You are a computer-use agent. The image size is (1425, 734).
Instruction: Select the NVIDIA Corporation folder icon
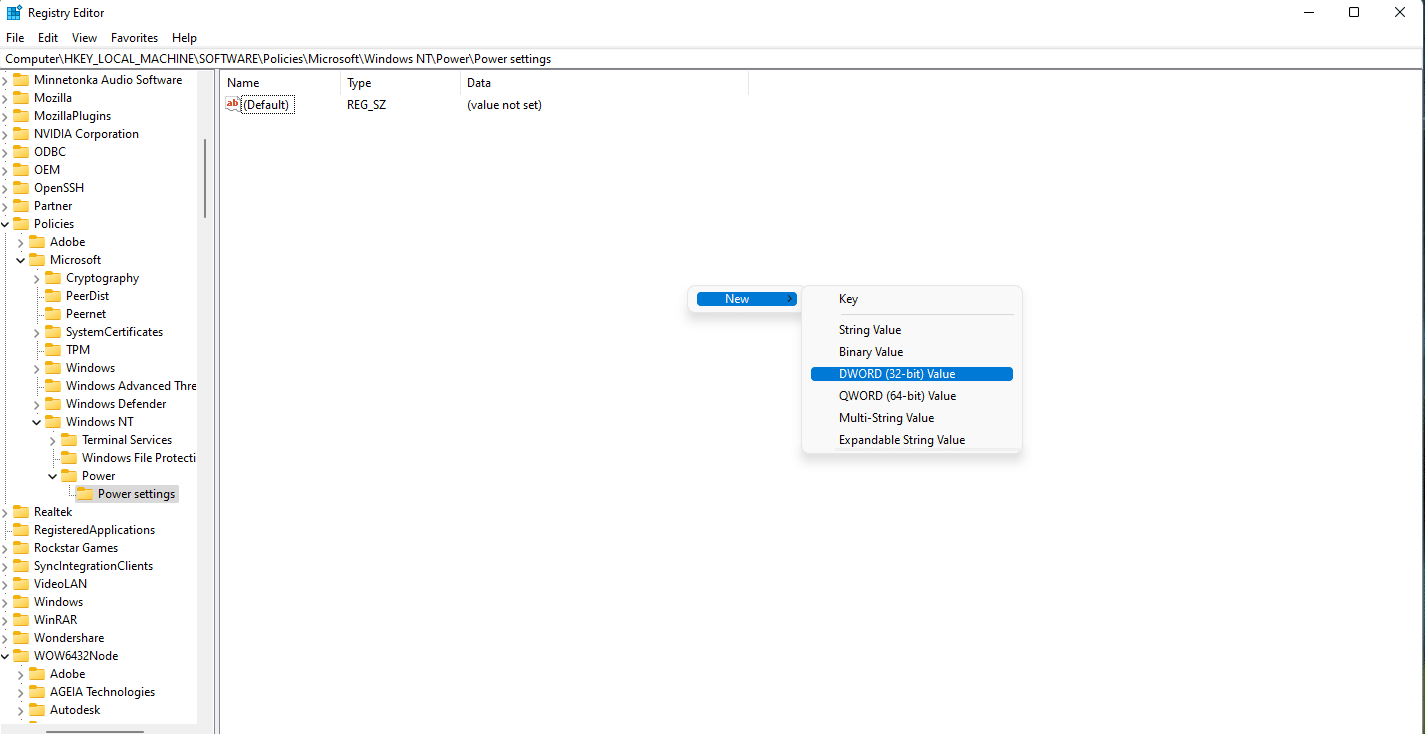[x=21, y=133]
